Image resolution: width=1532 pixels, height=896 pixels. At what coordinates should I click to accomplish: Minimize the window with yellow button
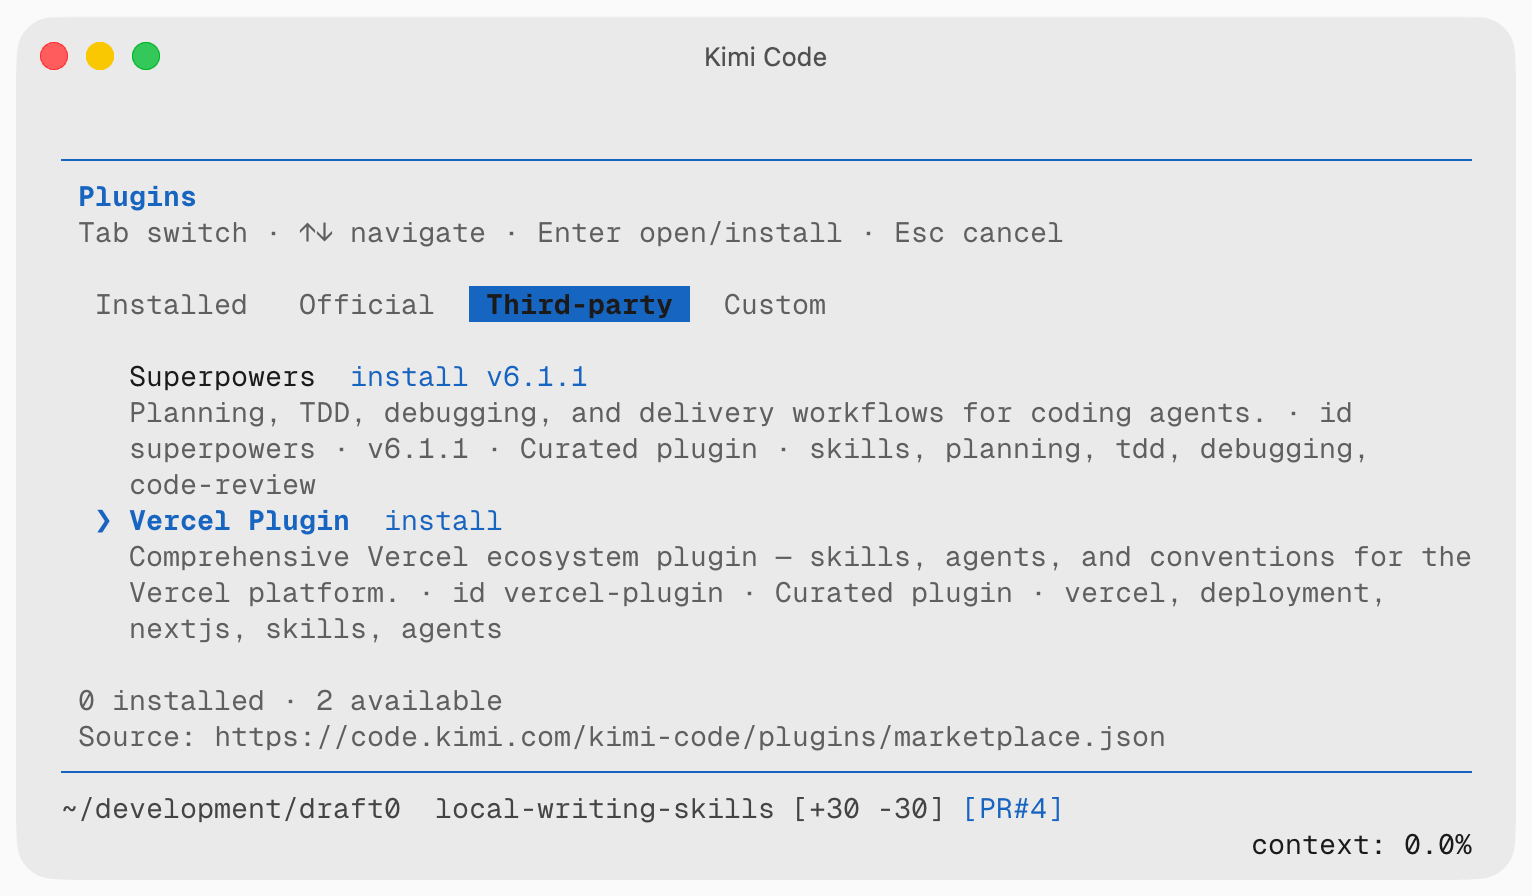click(x=100, y=56)
